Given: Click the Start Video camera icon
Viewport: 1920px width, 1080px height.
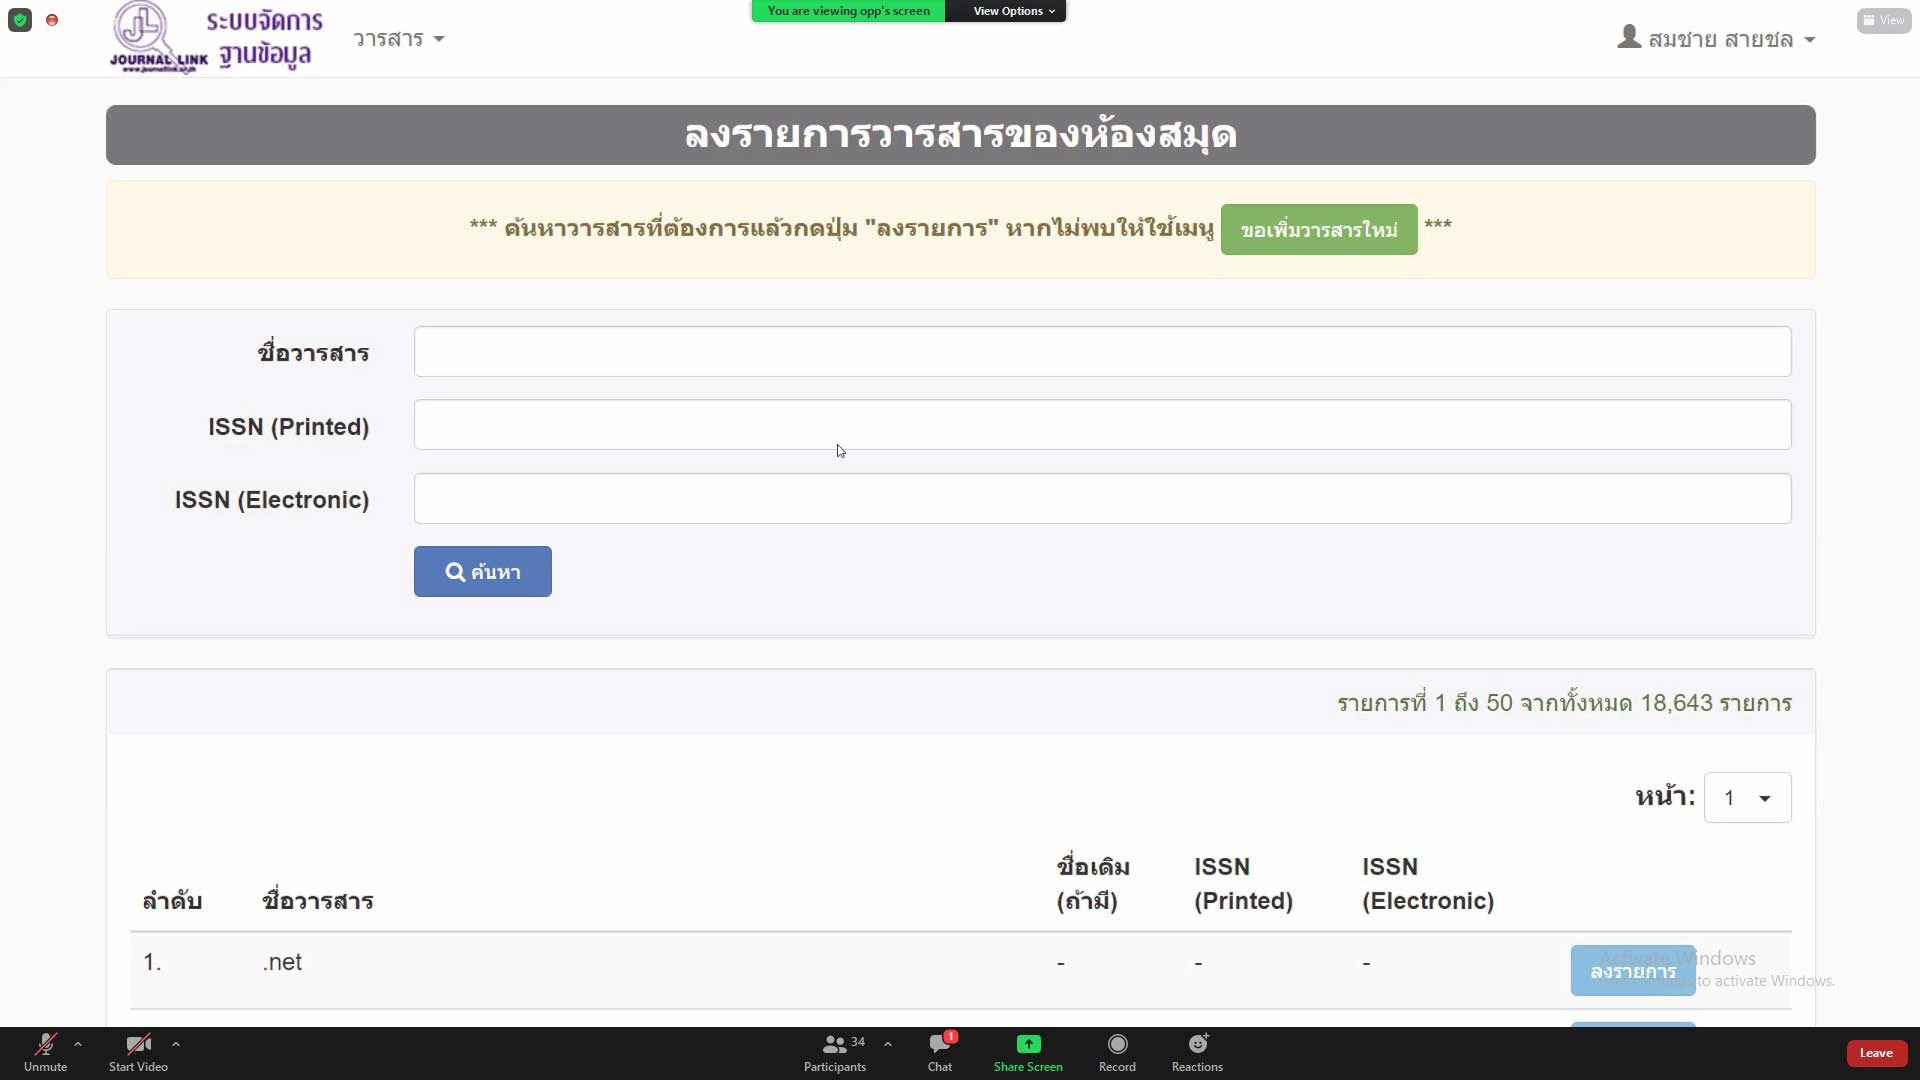Looking at the screenshot, I should pos(138,1045).
